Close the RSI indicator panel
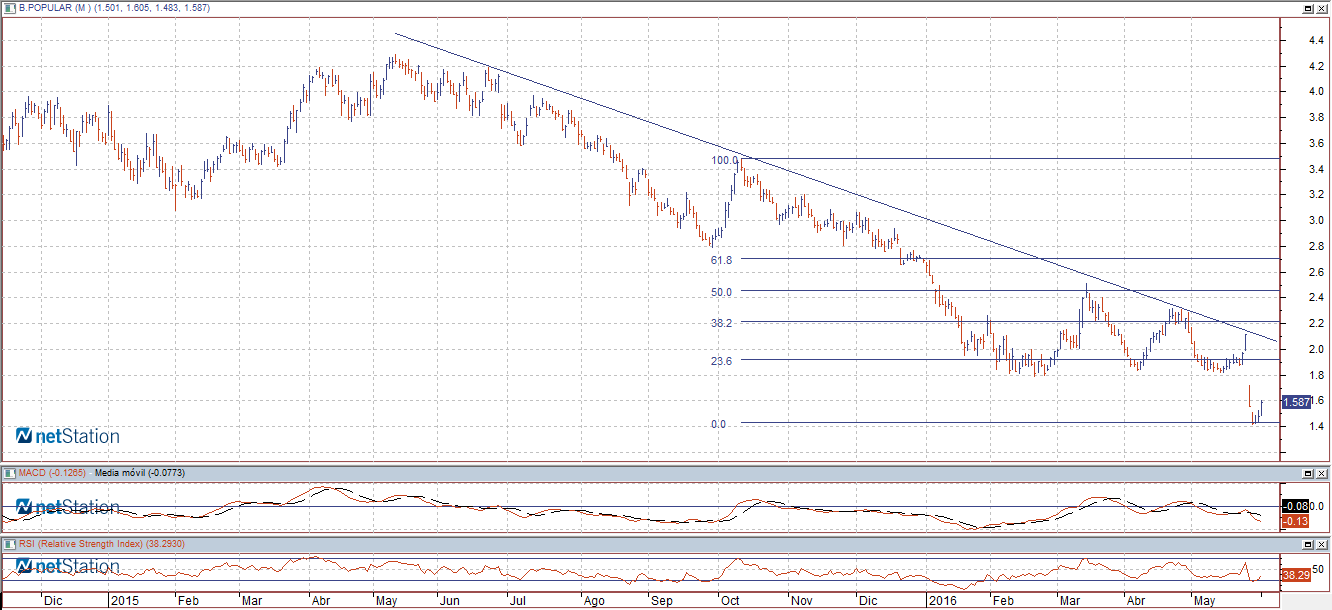The width and height of the screenshot is (1332, 610). [1322, 543]
